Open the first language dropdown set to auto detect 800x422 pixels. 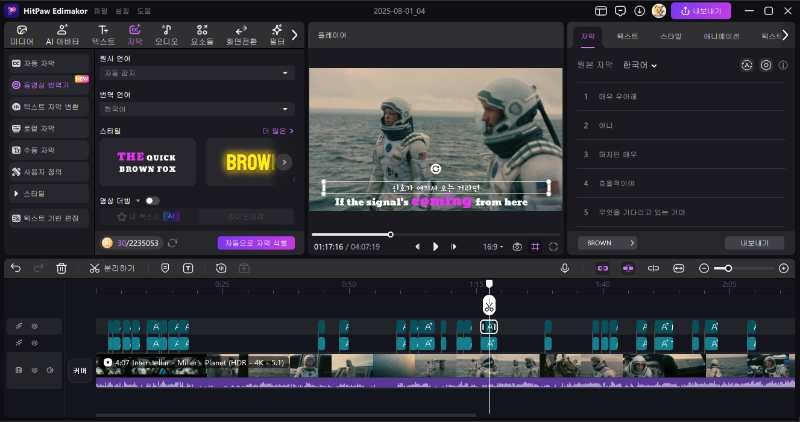[x=196, y=73]
